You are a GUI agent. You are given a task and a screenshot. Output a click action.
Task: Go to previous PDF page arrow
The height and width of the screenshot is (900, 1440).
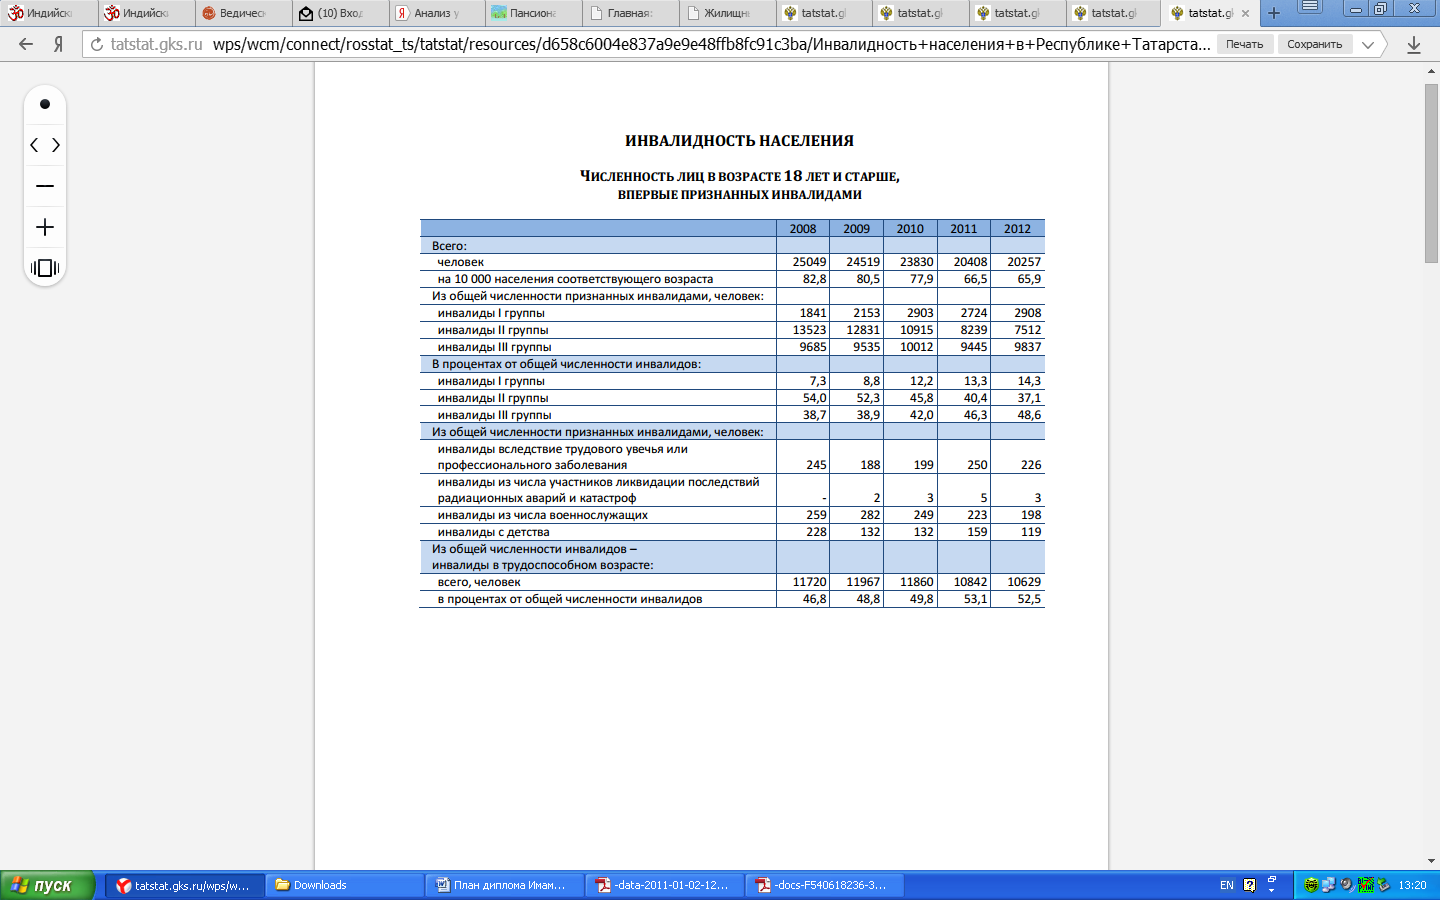click(x=34, y=145)
